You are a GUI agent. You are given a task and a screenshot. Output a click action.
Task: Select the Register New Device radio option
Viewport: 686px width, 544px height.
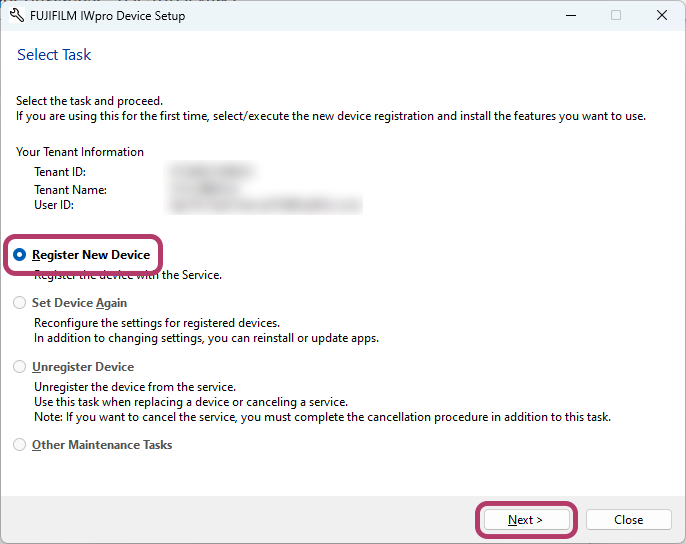pyautogui.click(x=20, y=254)
